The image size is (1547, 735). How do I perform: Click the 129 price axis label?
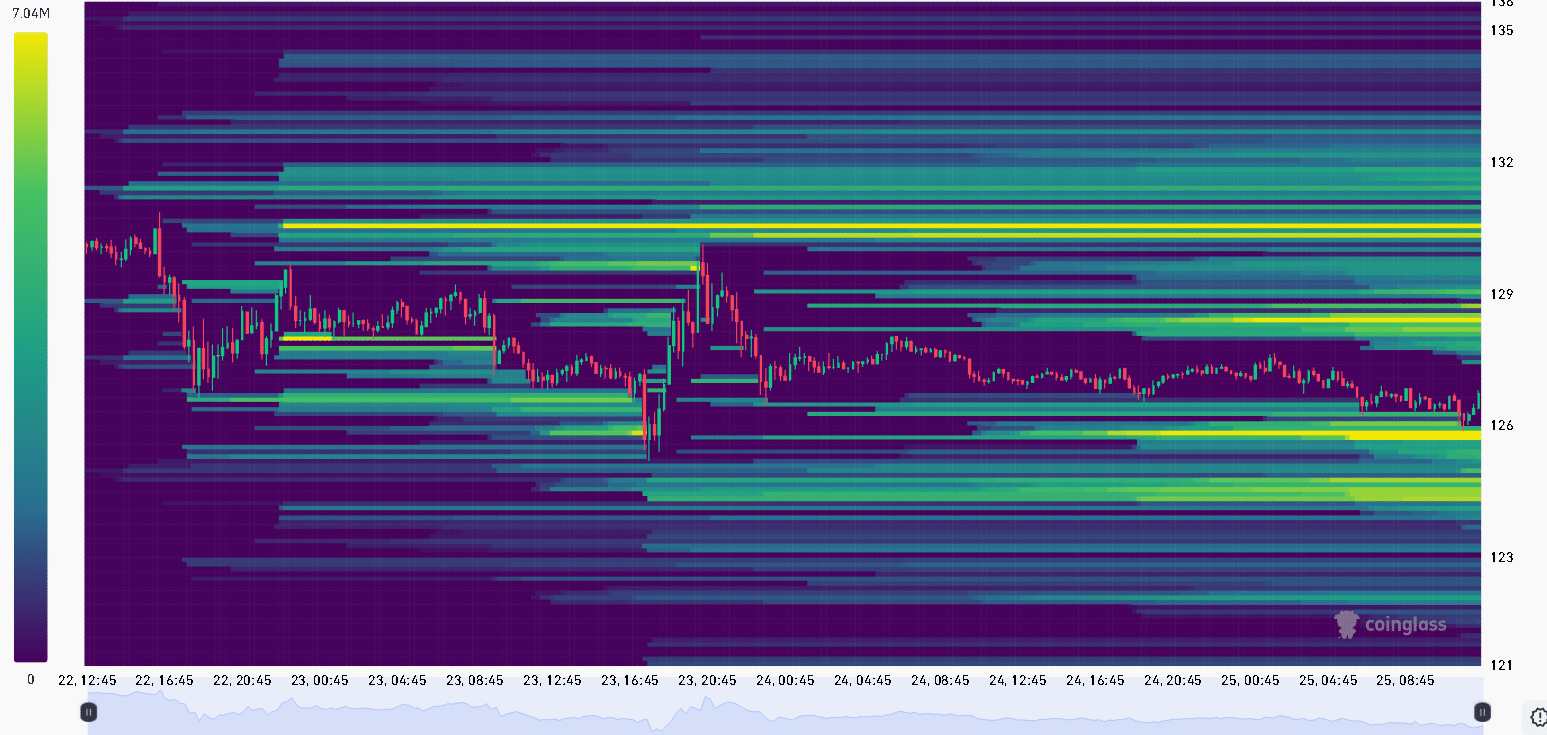click(1500, 294)
